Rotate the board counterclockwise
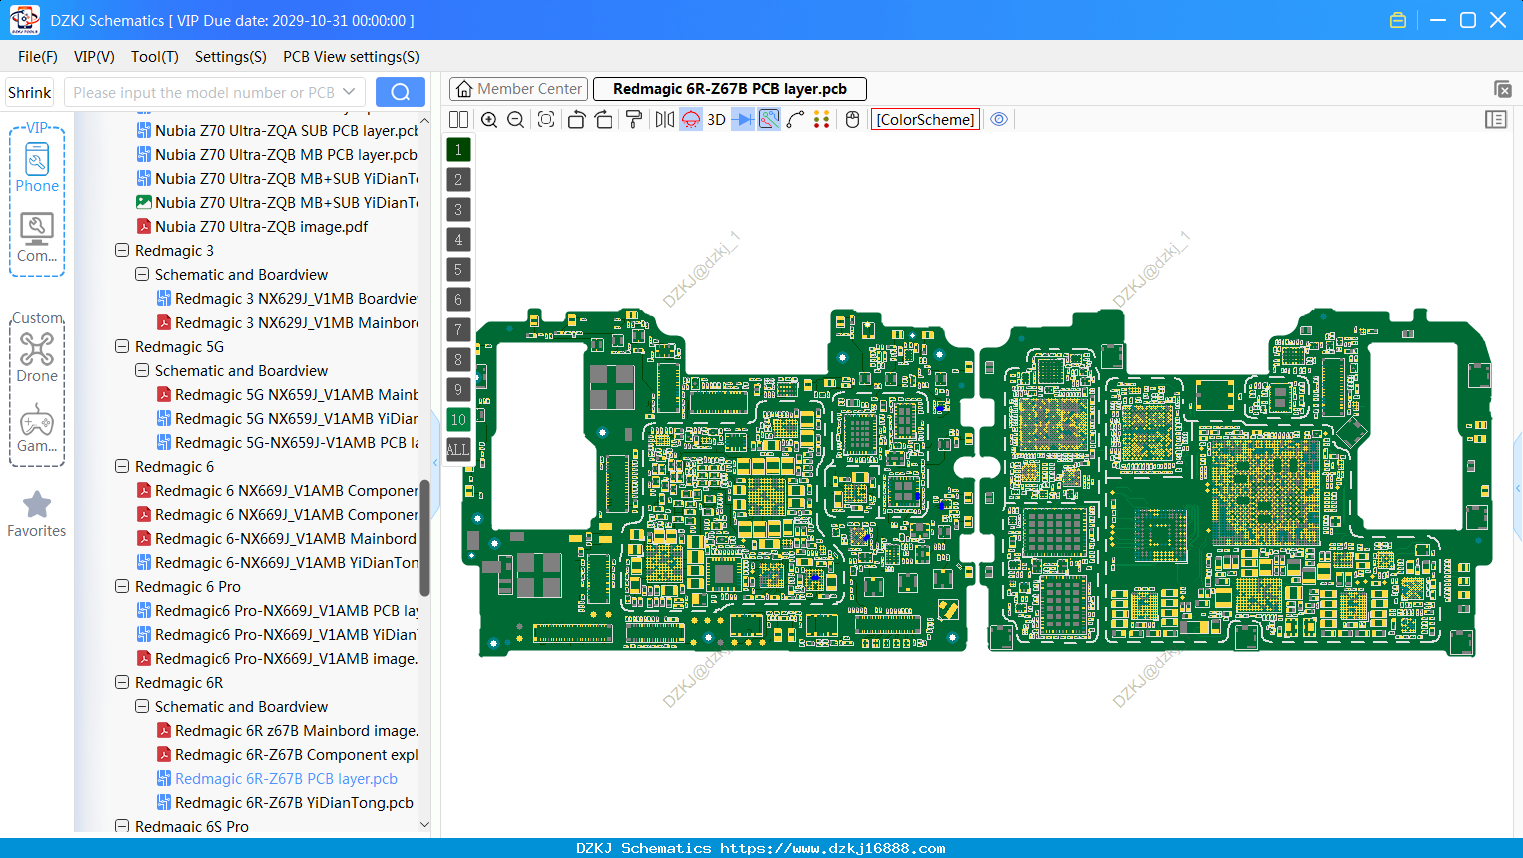Viewport: 1523px width, 858px height. 576,119
